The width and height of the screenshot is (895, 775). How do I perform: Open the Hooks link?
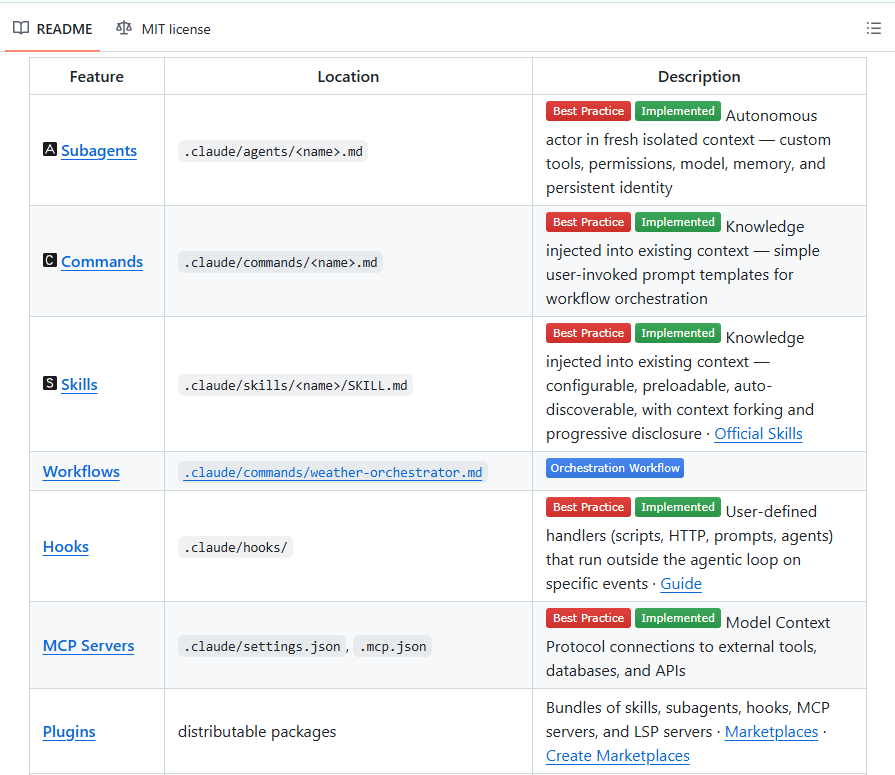[66, 547]
